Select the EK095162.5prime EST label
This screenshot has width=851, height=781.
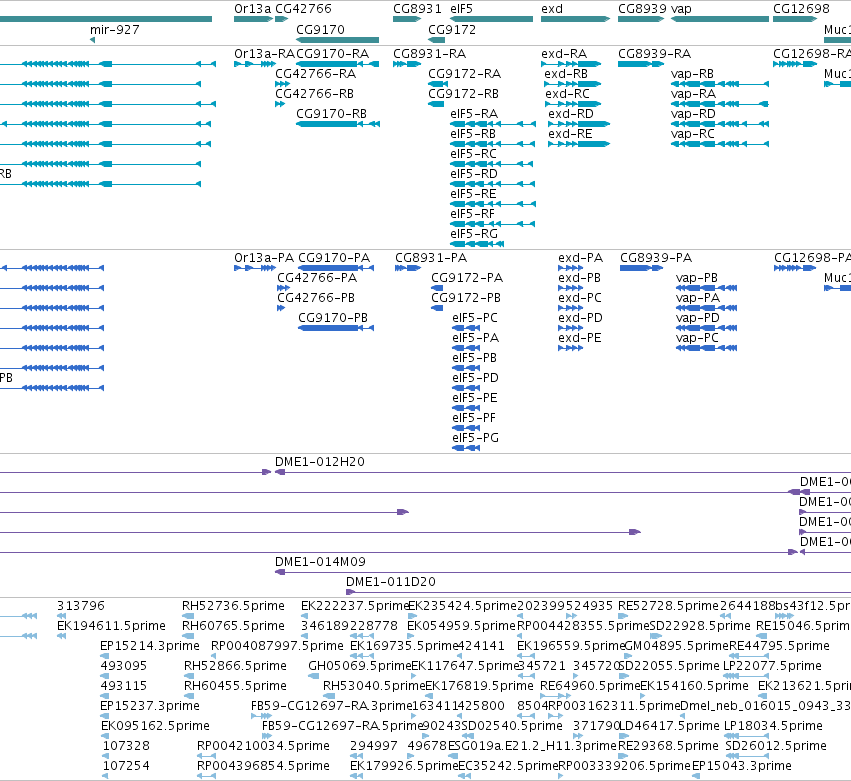tap(155, 726)
